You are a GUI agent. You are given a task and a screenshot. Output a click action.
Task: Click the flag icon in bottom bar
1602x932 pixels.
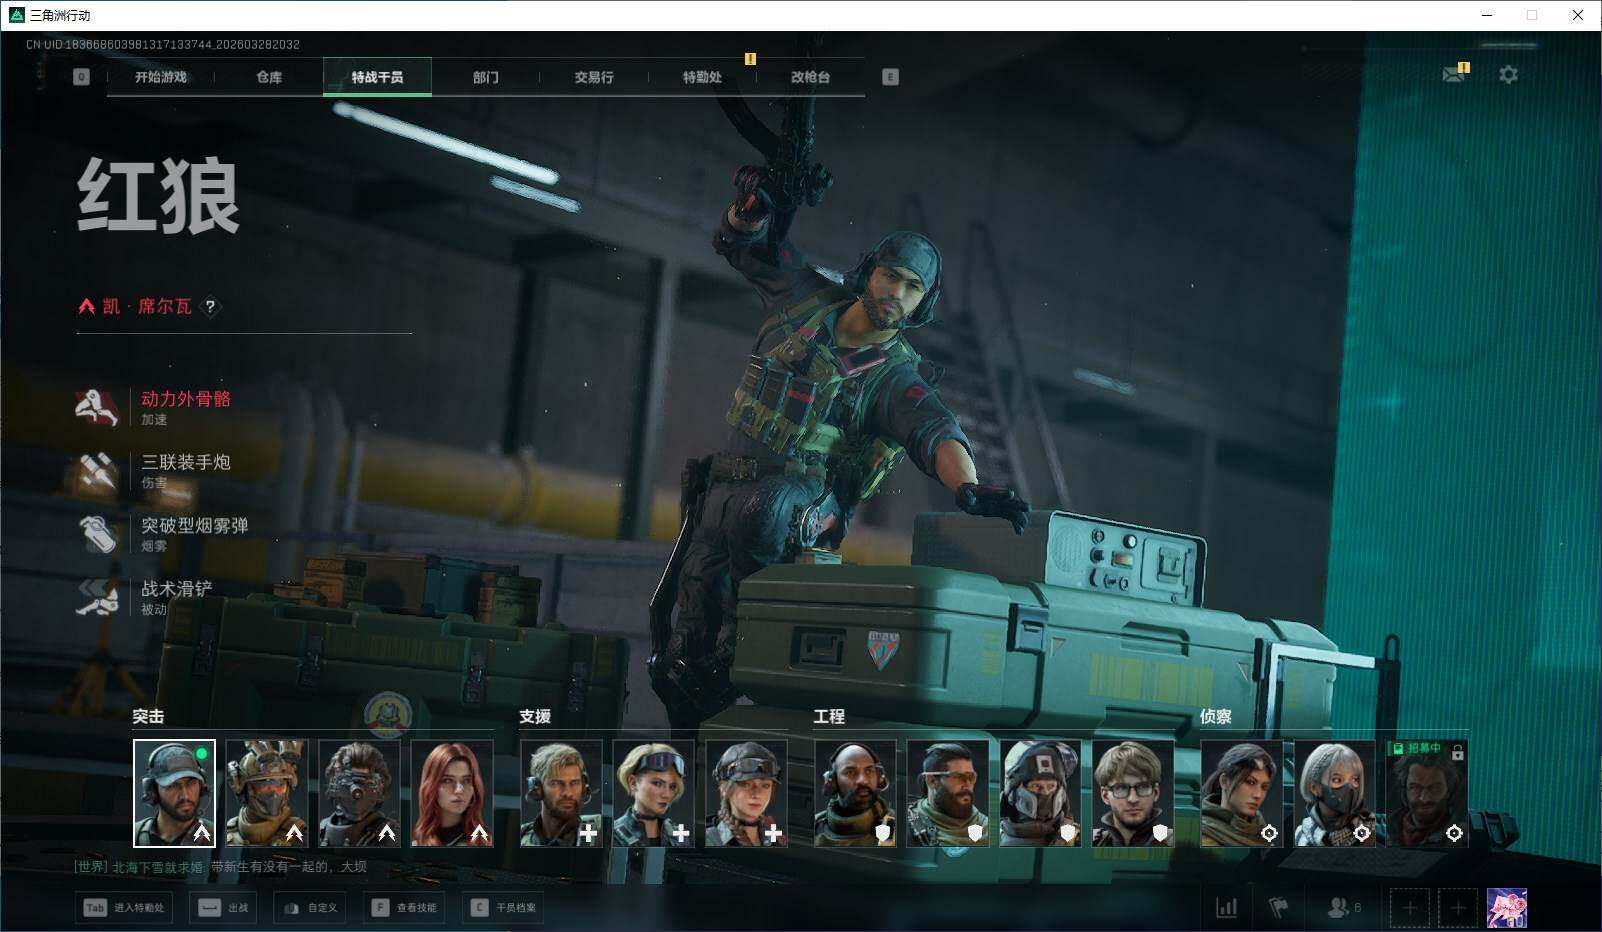pos(1278,908)
